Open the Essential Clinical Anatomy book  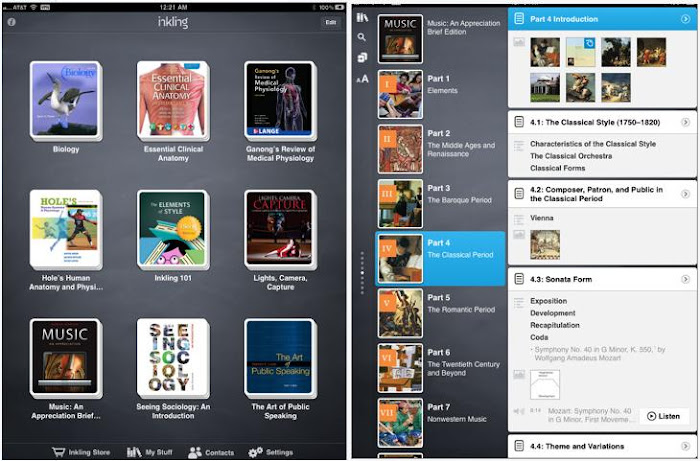click(172, 100)
